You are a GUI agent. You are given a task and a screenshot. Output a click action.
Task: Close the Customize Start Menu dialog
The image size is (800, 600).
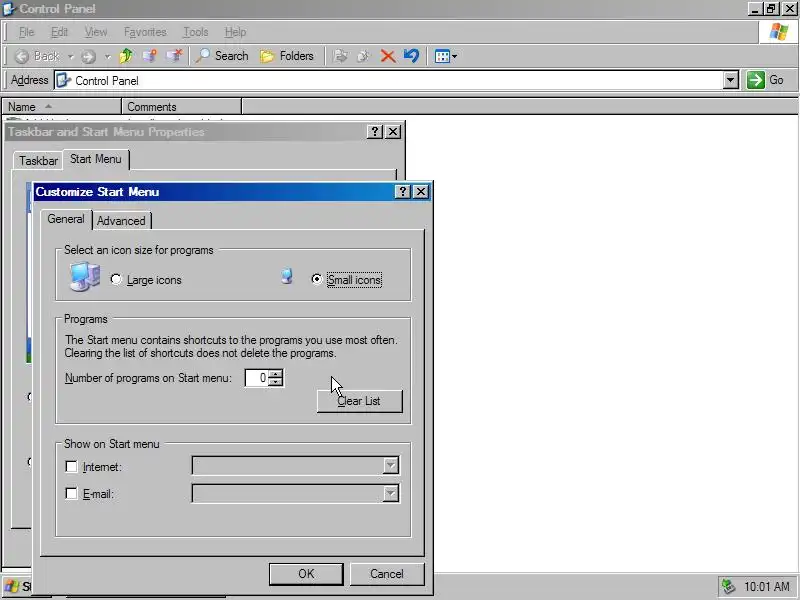click(x=421, y=191)
